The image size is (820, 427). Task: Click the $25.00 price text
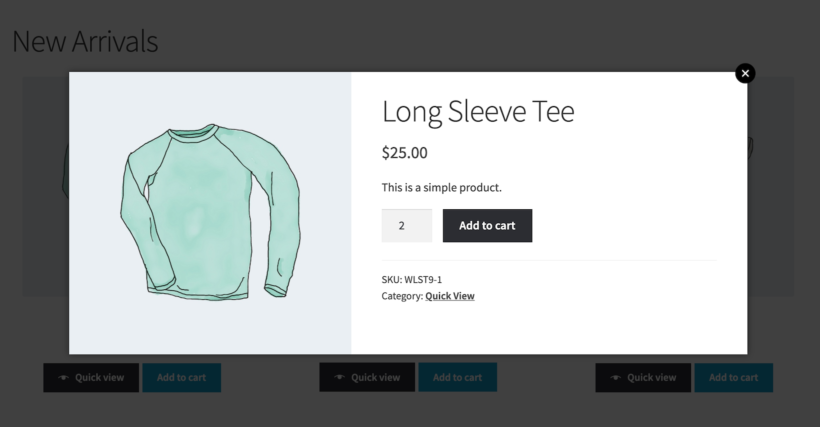pos(405,153)
